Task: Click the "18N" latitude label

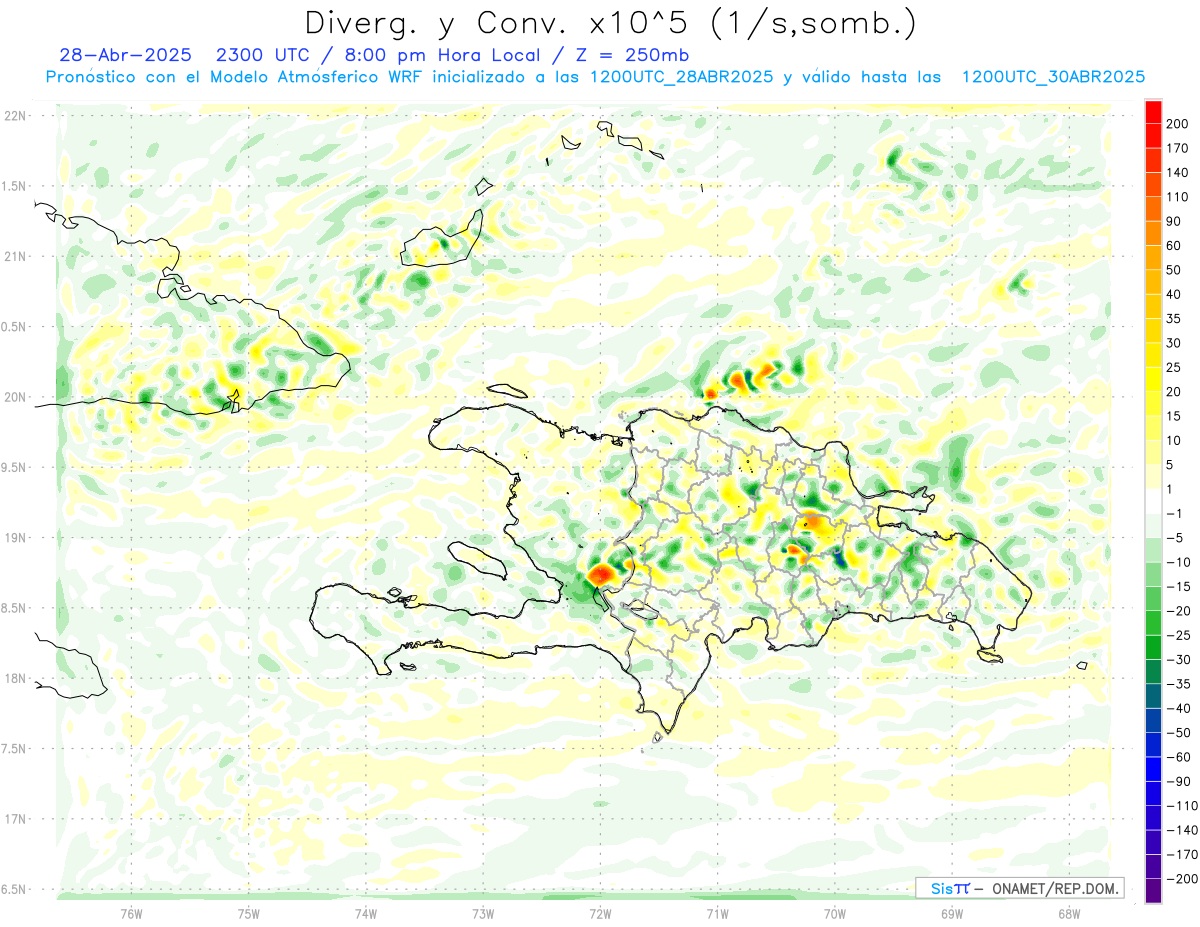Action: [x=15, y=678]
